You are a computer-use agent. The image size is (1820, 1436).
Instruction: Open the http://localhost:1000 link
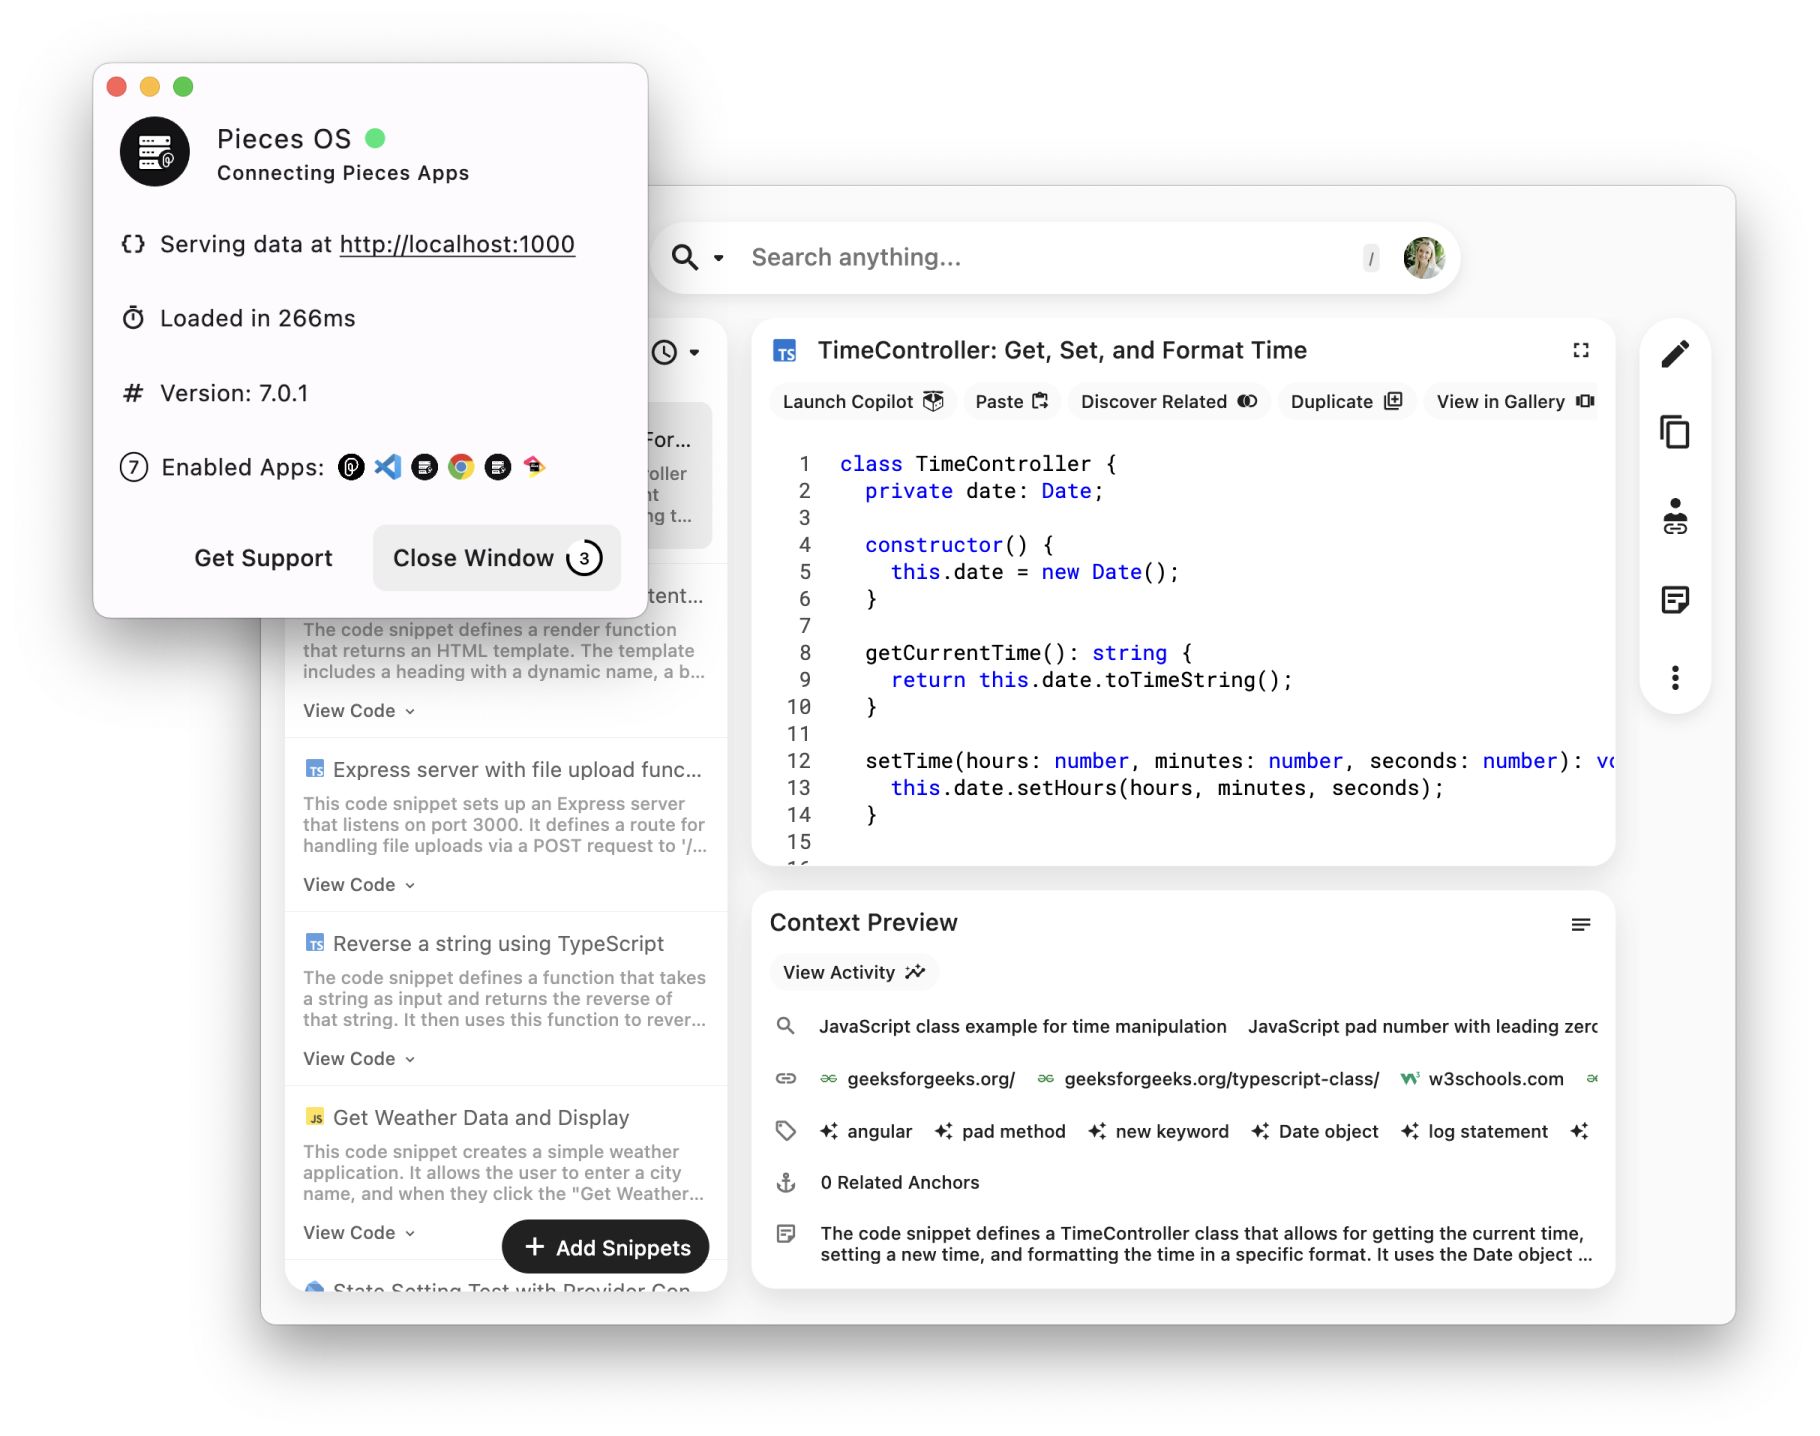(457, 243)
